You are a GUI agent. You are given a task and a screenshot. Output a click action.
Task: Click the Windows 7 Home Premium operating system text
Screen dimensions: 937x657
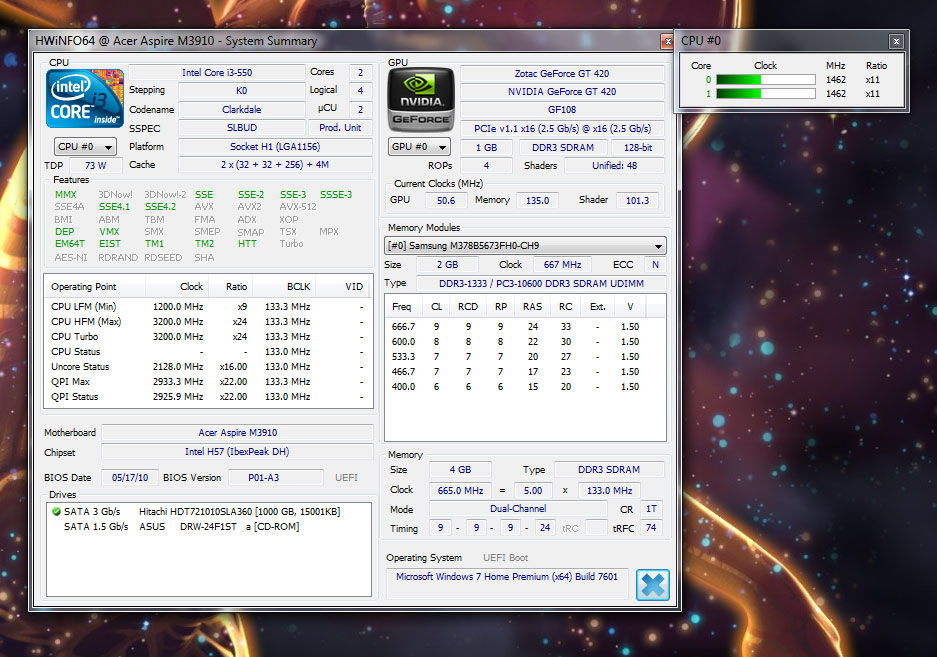point(507,577)
